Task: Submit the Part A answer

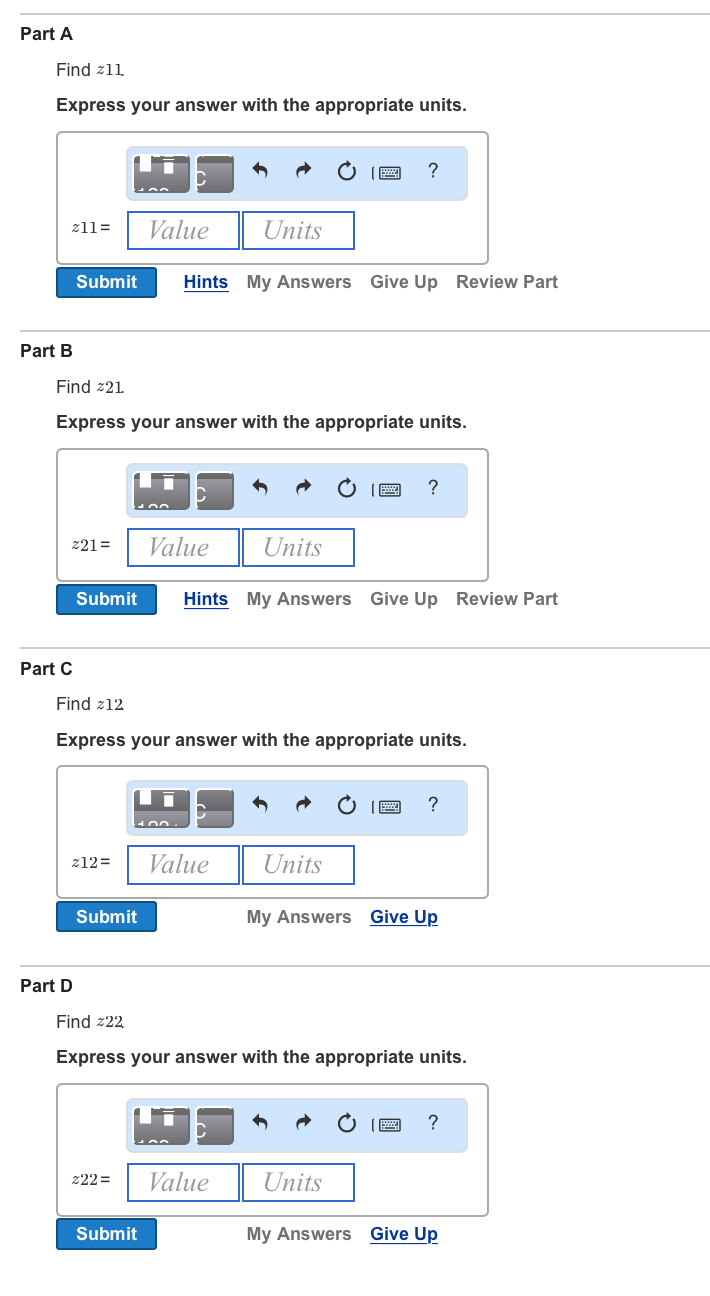Action: [106, 282]
